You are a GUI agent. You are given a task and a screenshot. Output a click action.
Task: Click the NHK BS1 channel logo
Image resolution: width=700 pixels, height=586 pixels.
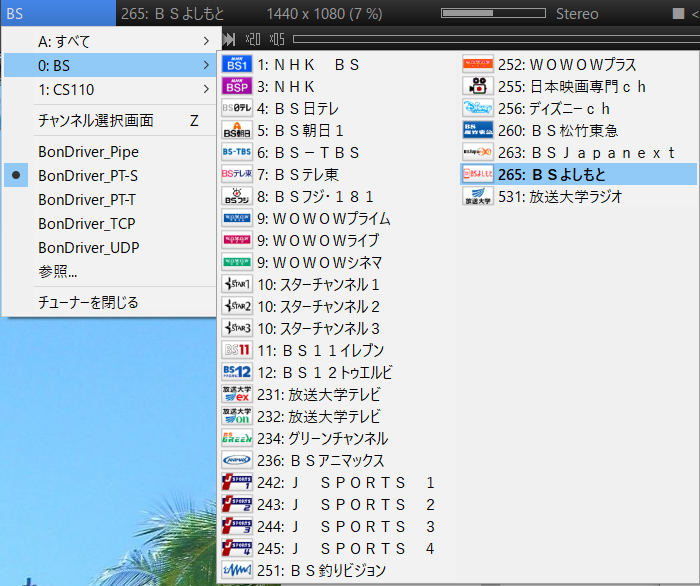tap(237, 64)
